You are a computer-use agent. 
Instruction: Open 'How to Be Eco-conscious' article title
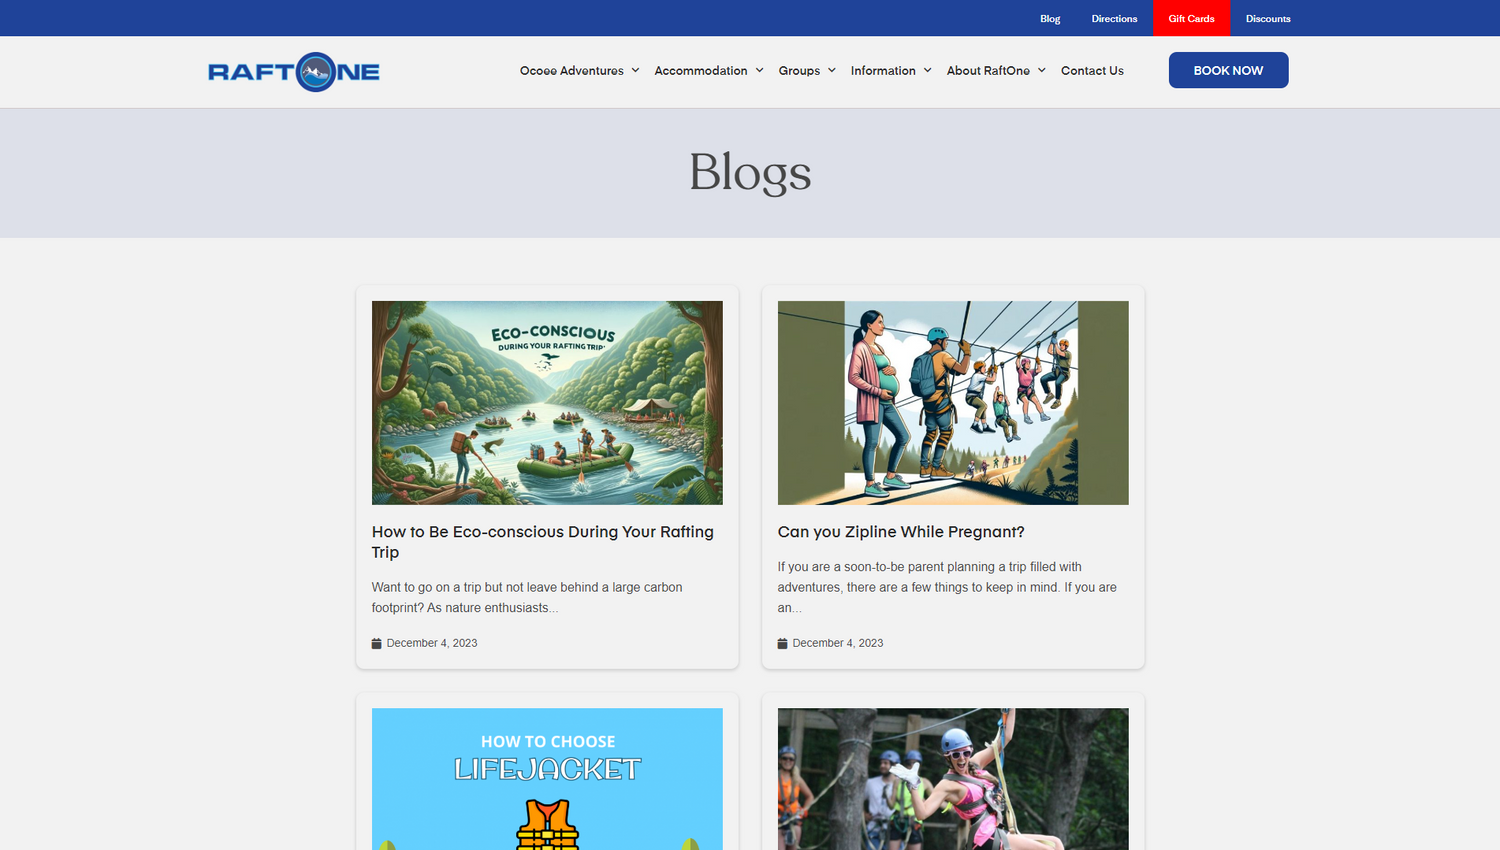(543, 542)
